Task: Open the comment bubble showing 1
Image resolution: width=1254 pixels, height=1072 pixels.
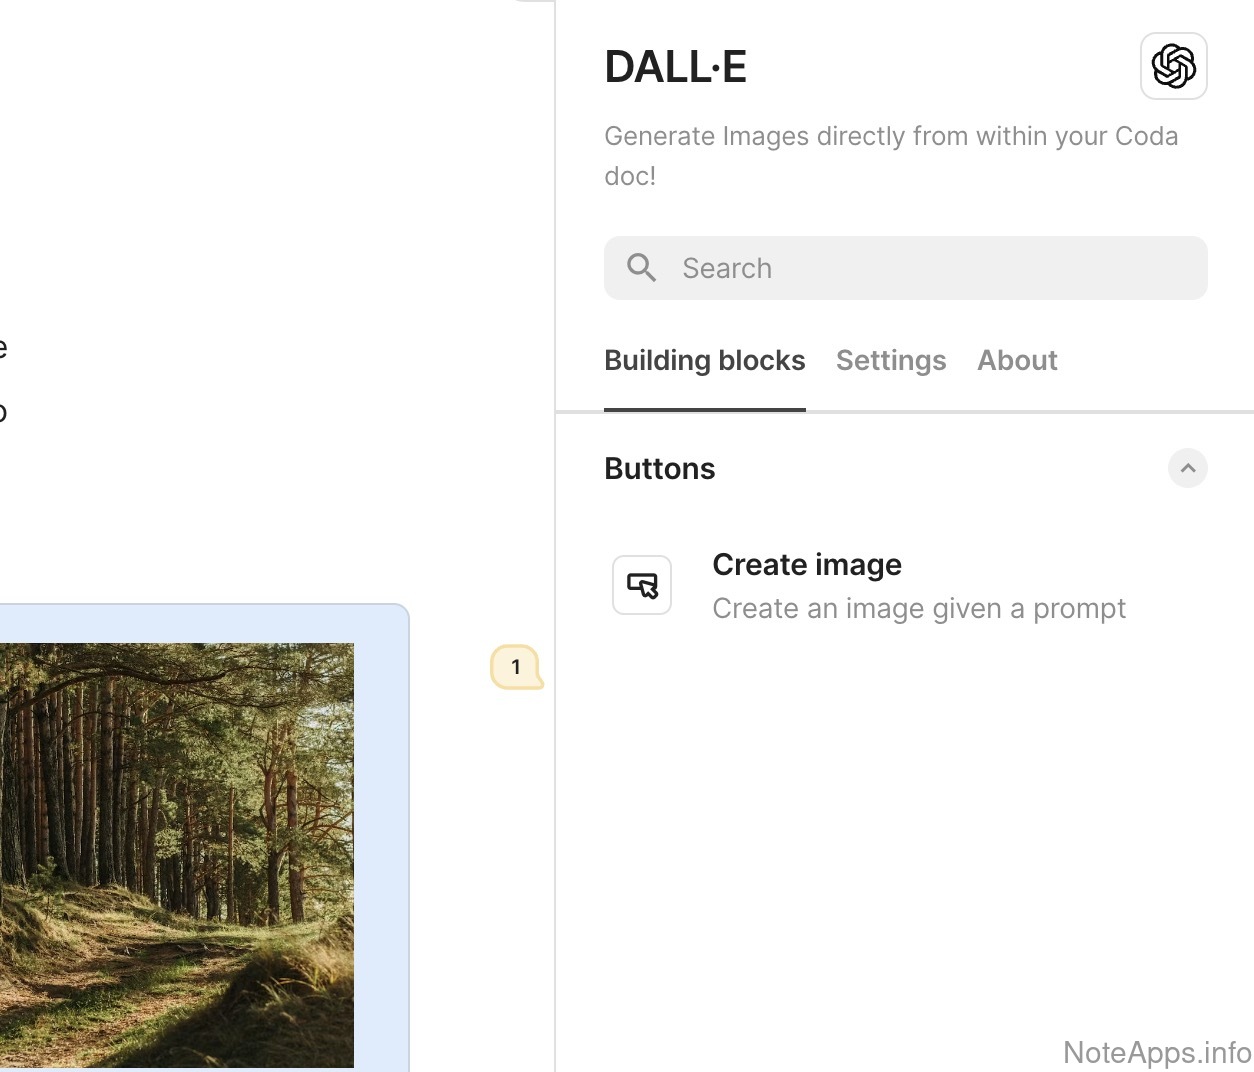Action: [516, 667]
